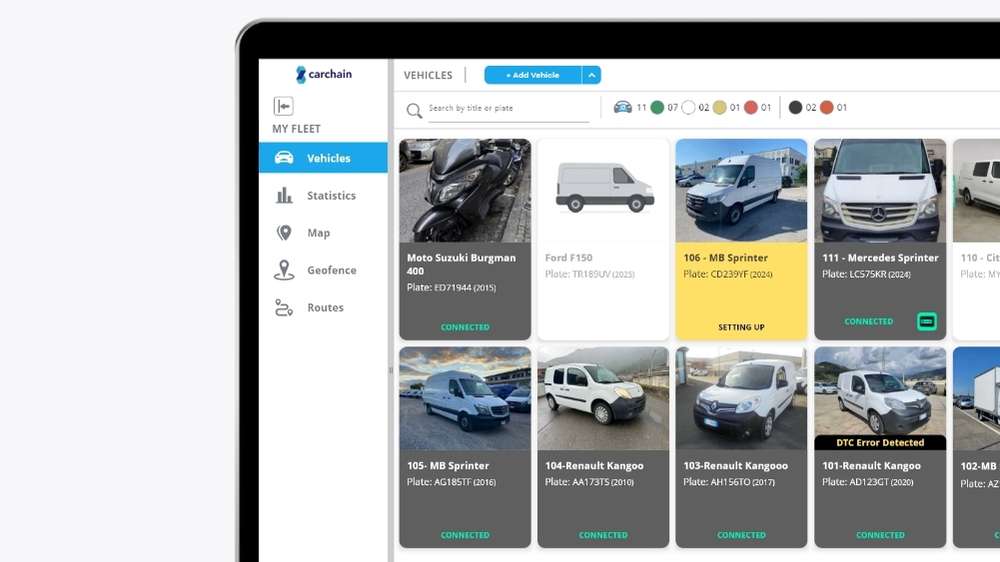Open 105- MB Sprinter photo
1000x562 pixels.
[x=465, y=399]
